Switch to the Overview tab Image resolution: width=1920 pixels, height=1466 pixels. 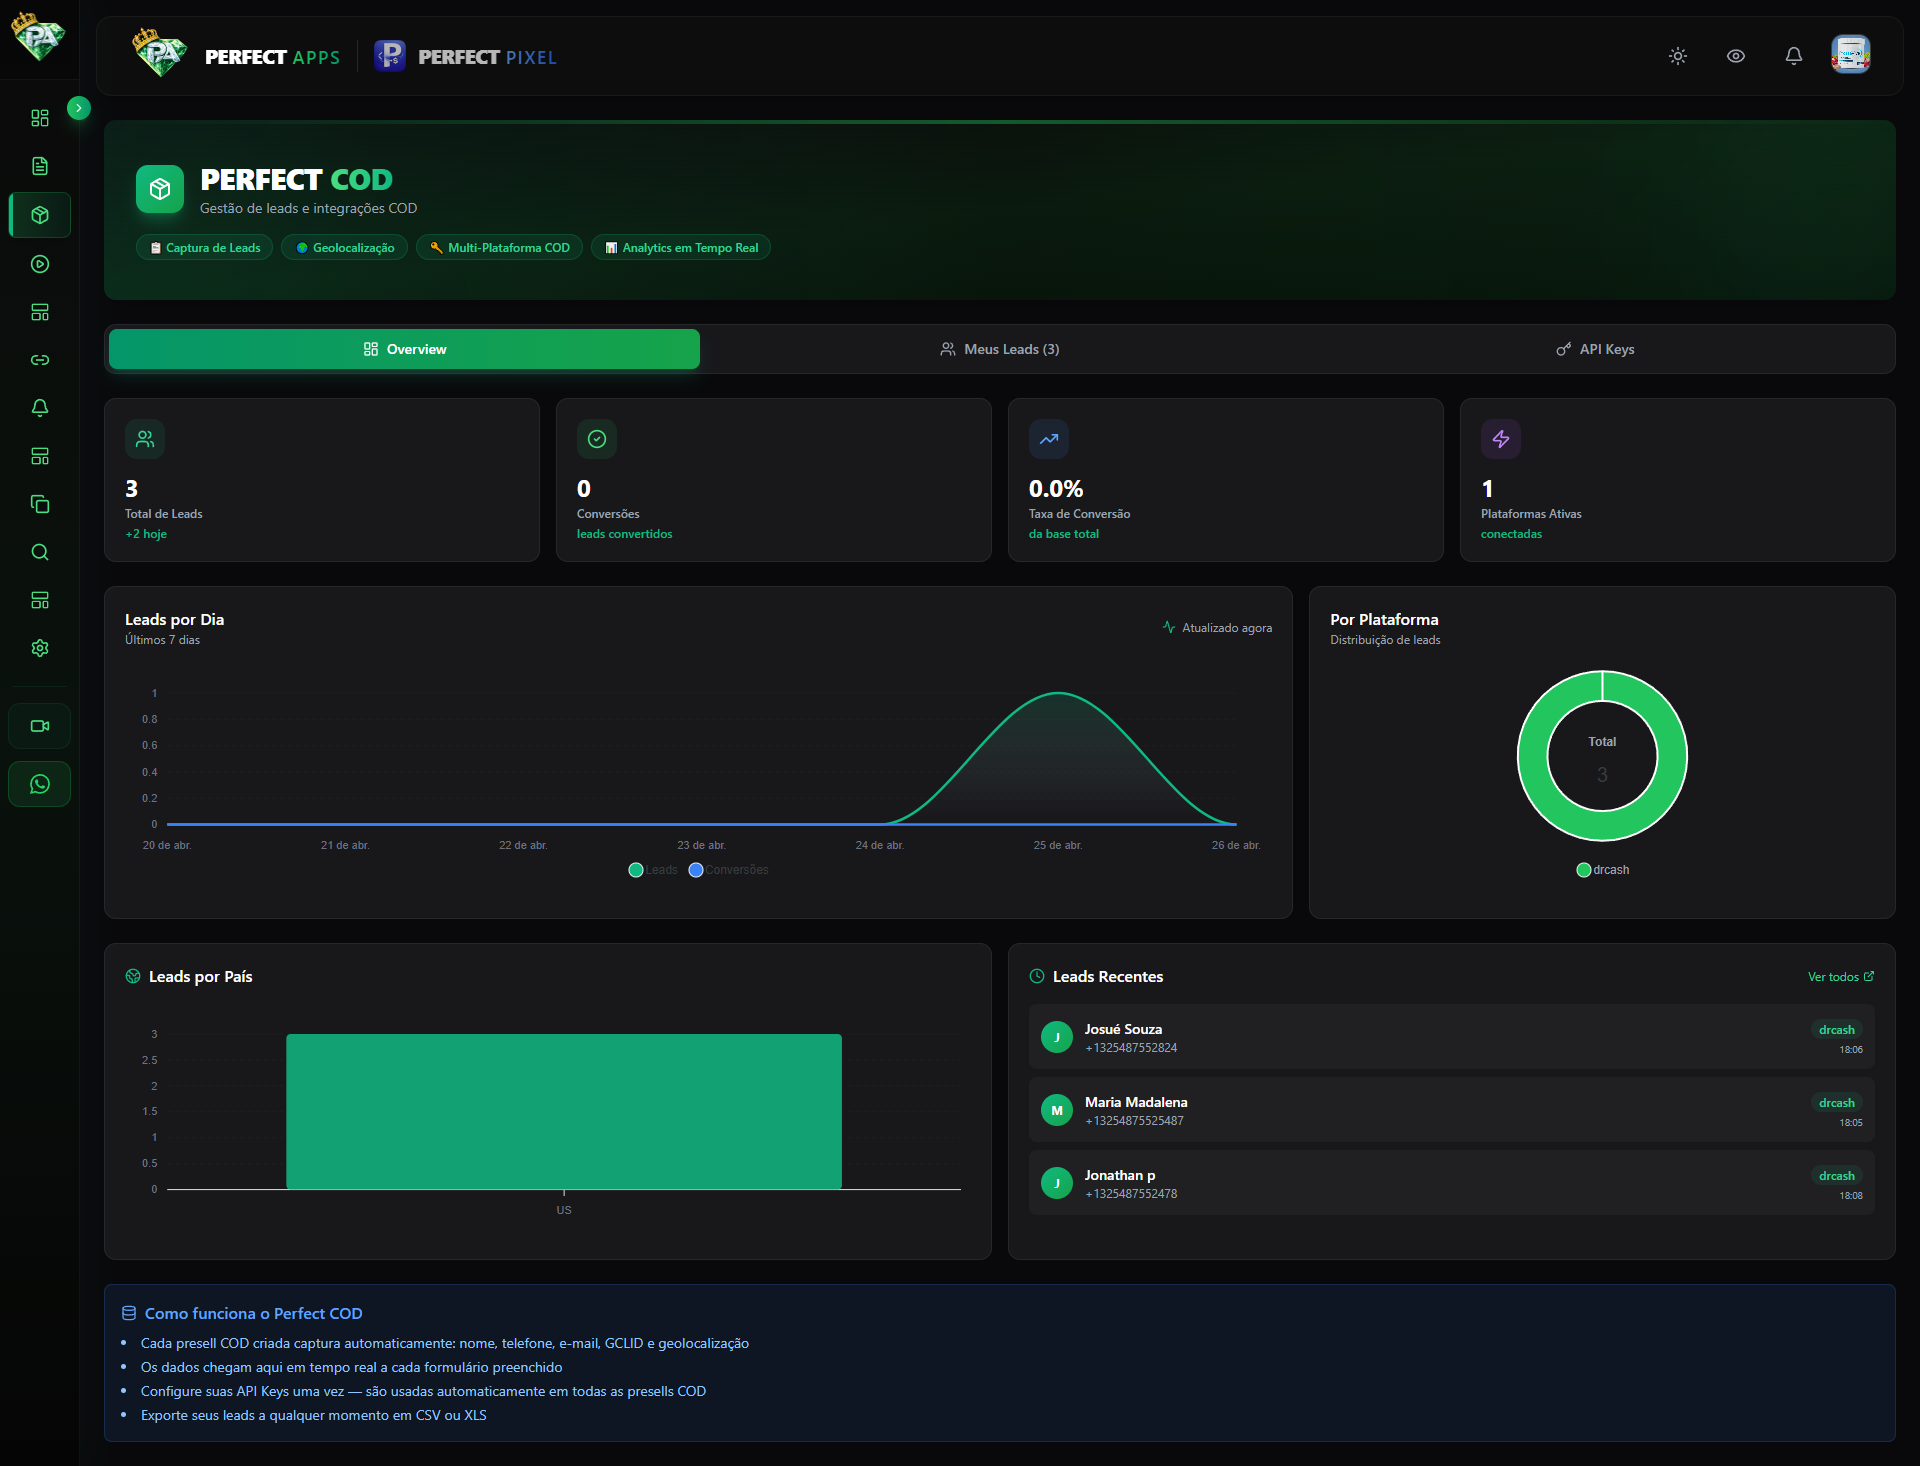[404, 349]
